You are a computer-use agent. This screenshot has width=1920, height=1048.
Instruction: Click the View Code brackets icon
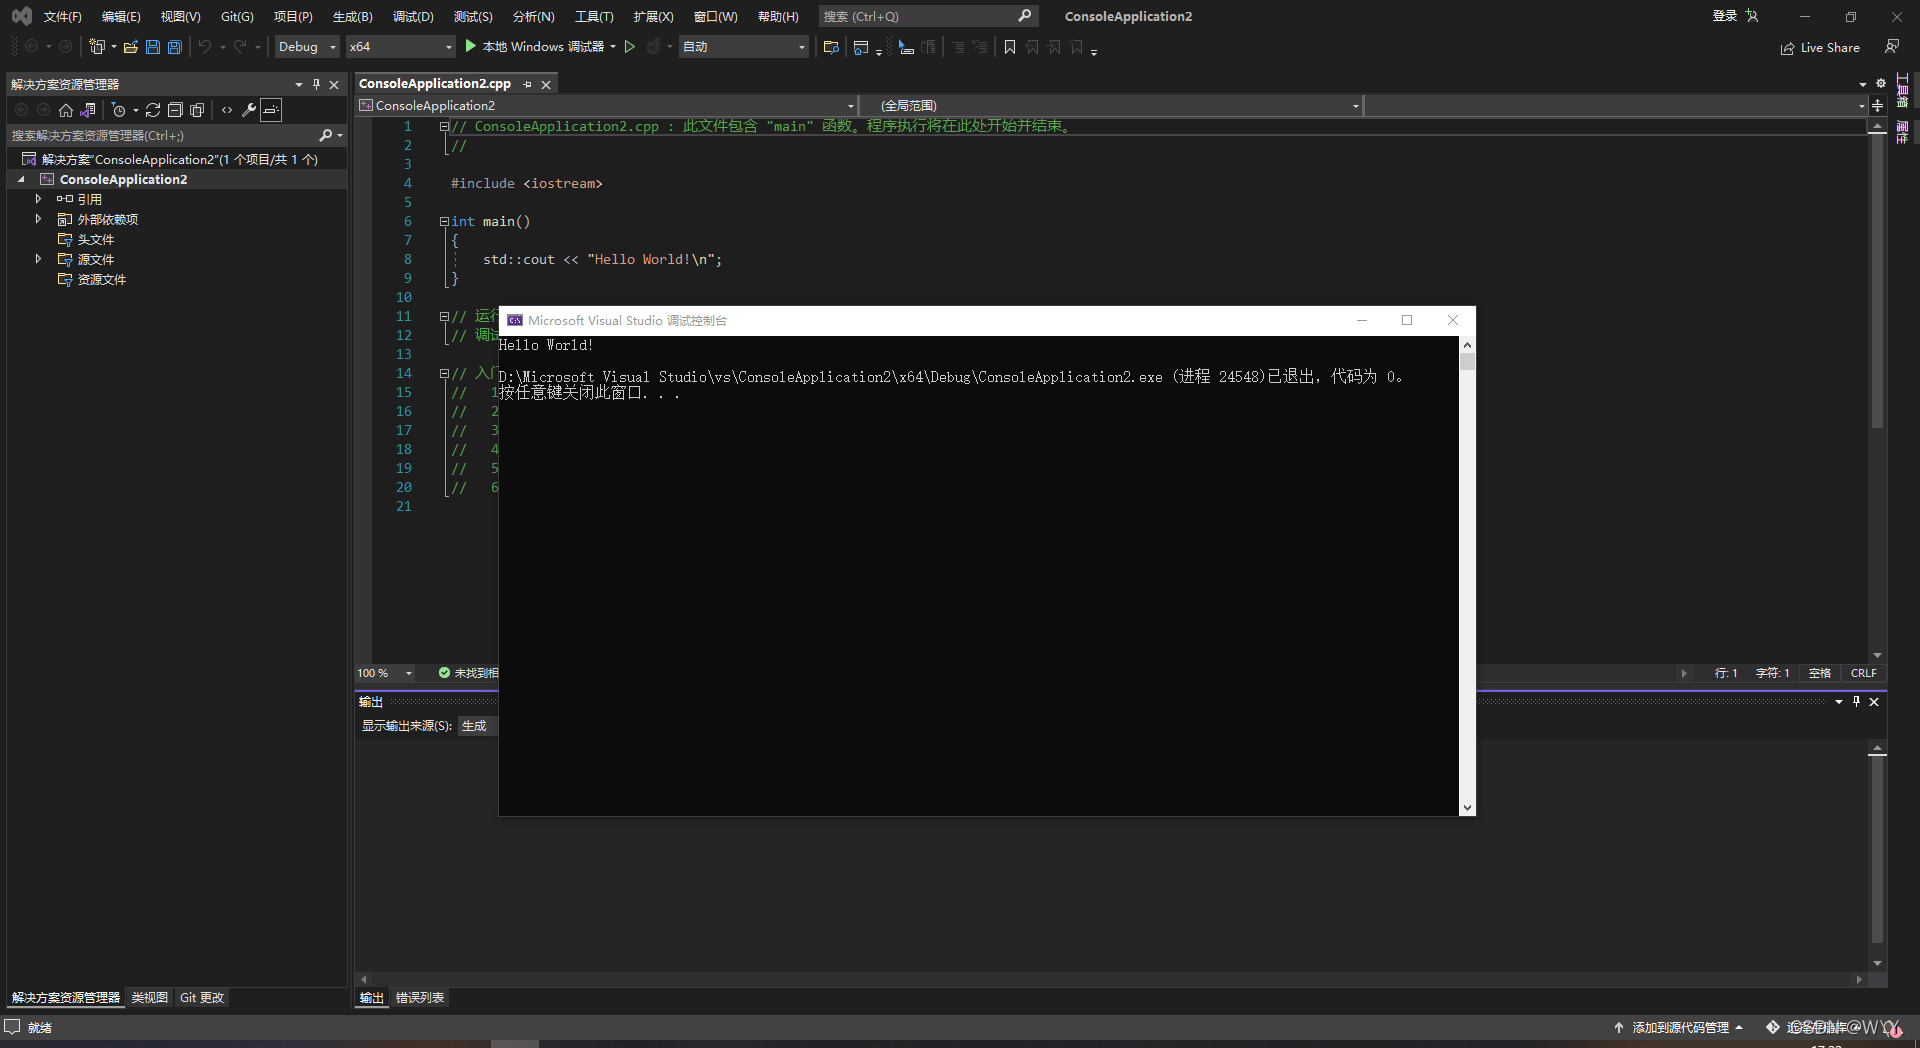pyautogui.click(x=227, y=110)
